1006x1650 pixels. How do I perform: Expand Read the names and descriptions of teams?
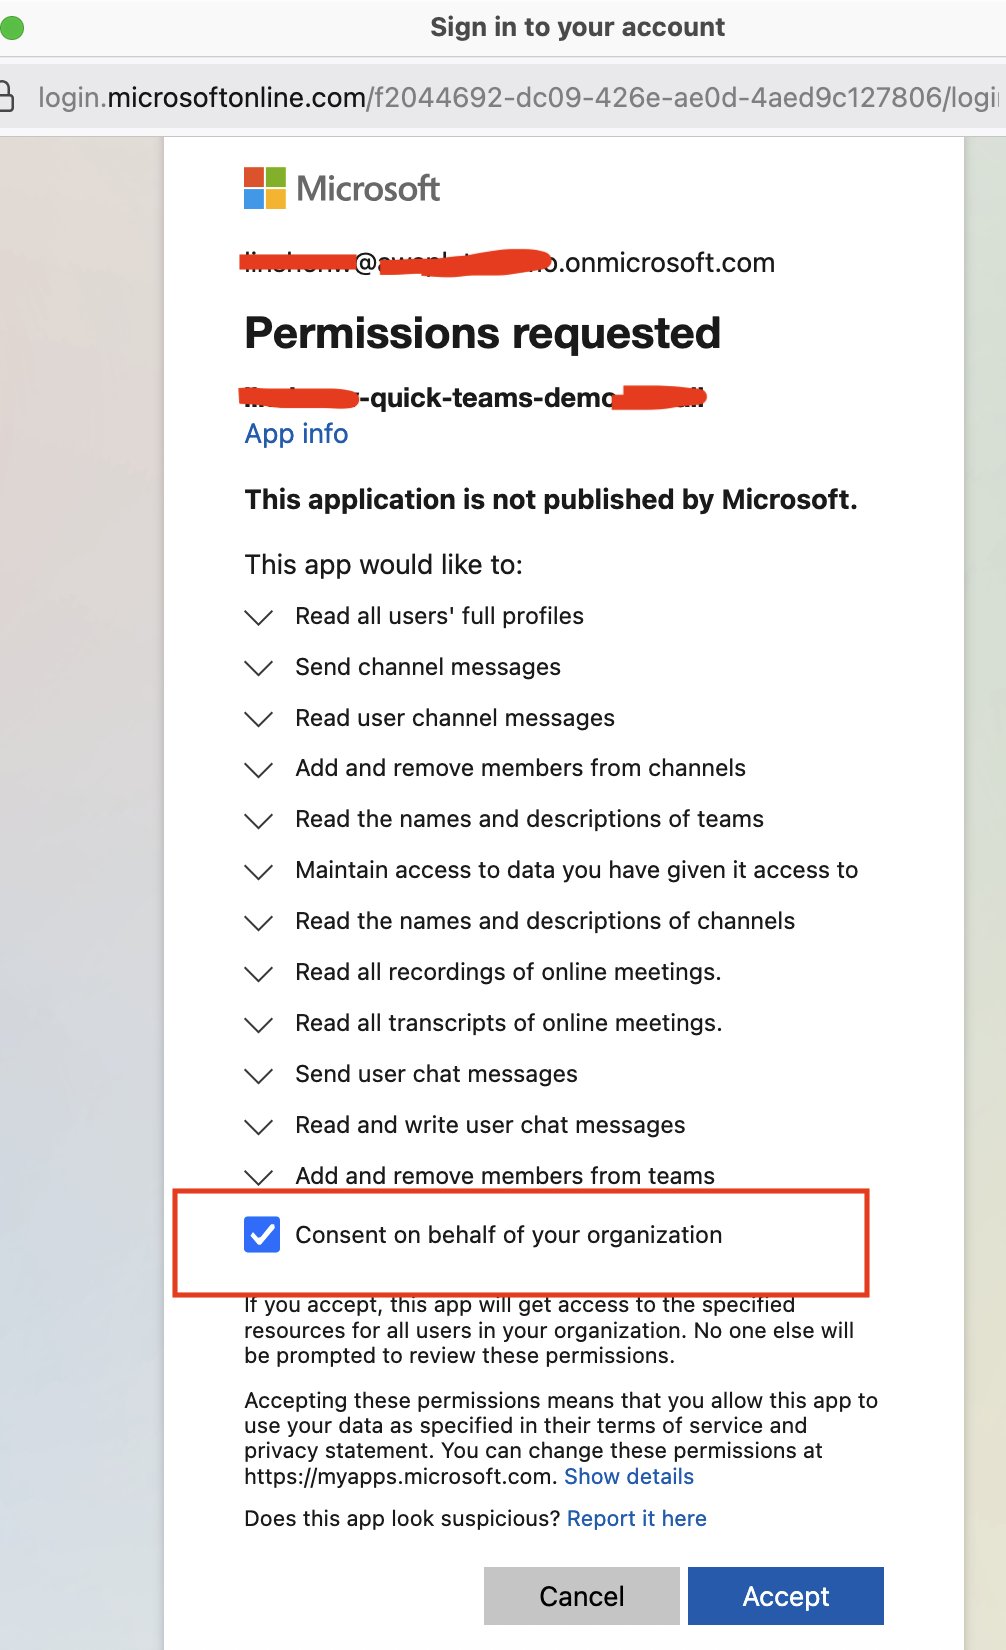click(258, 821)
